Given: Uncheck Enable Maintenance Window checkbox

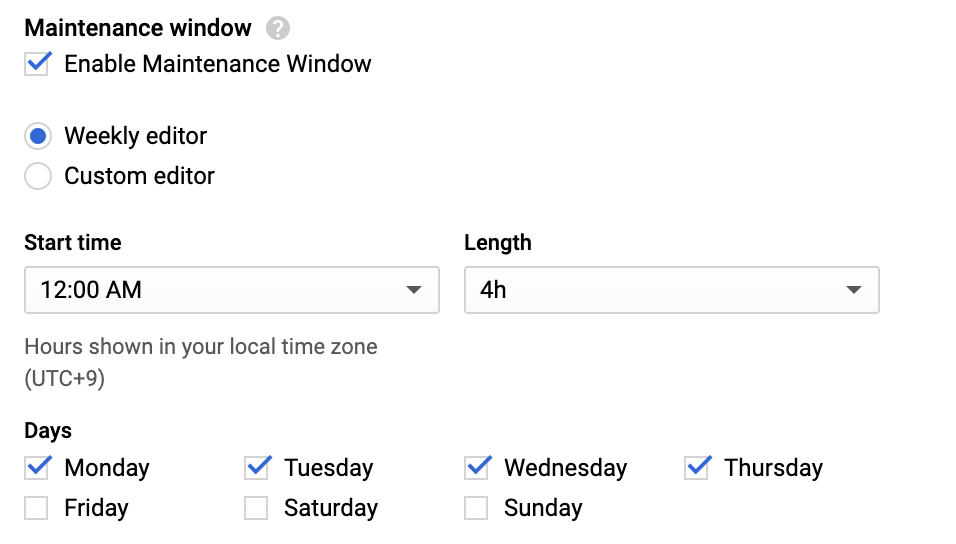Looking at the screenshot, I should [x=38, y=64].
